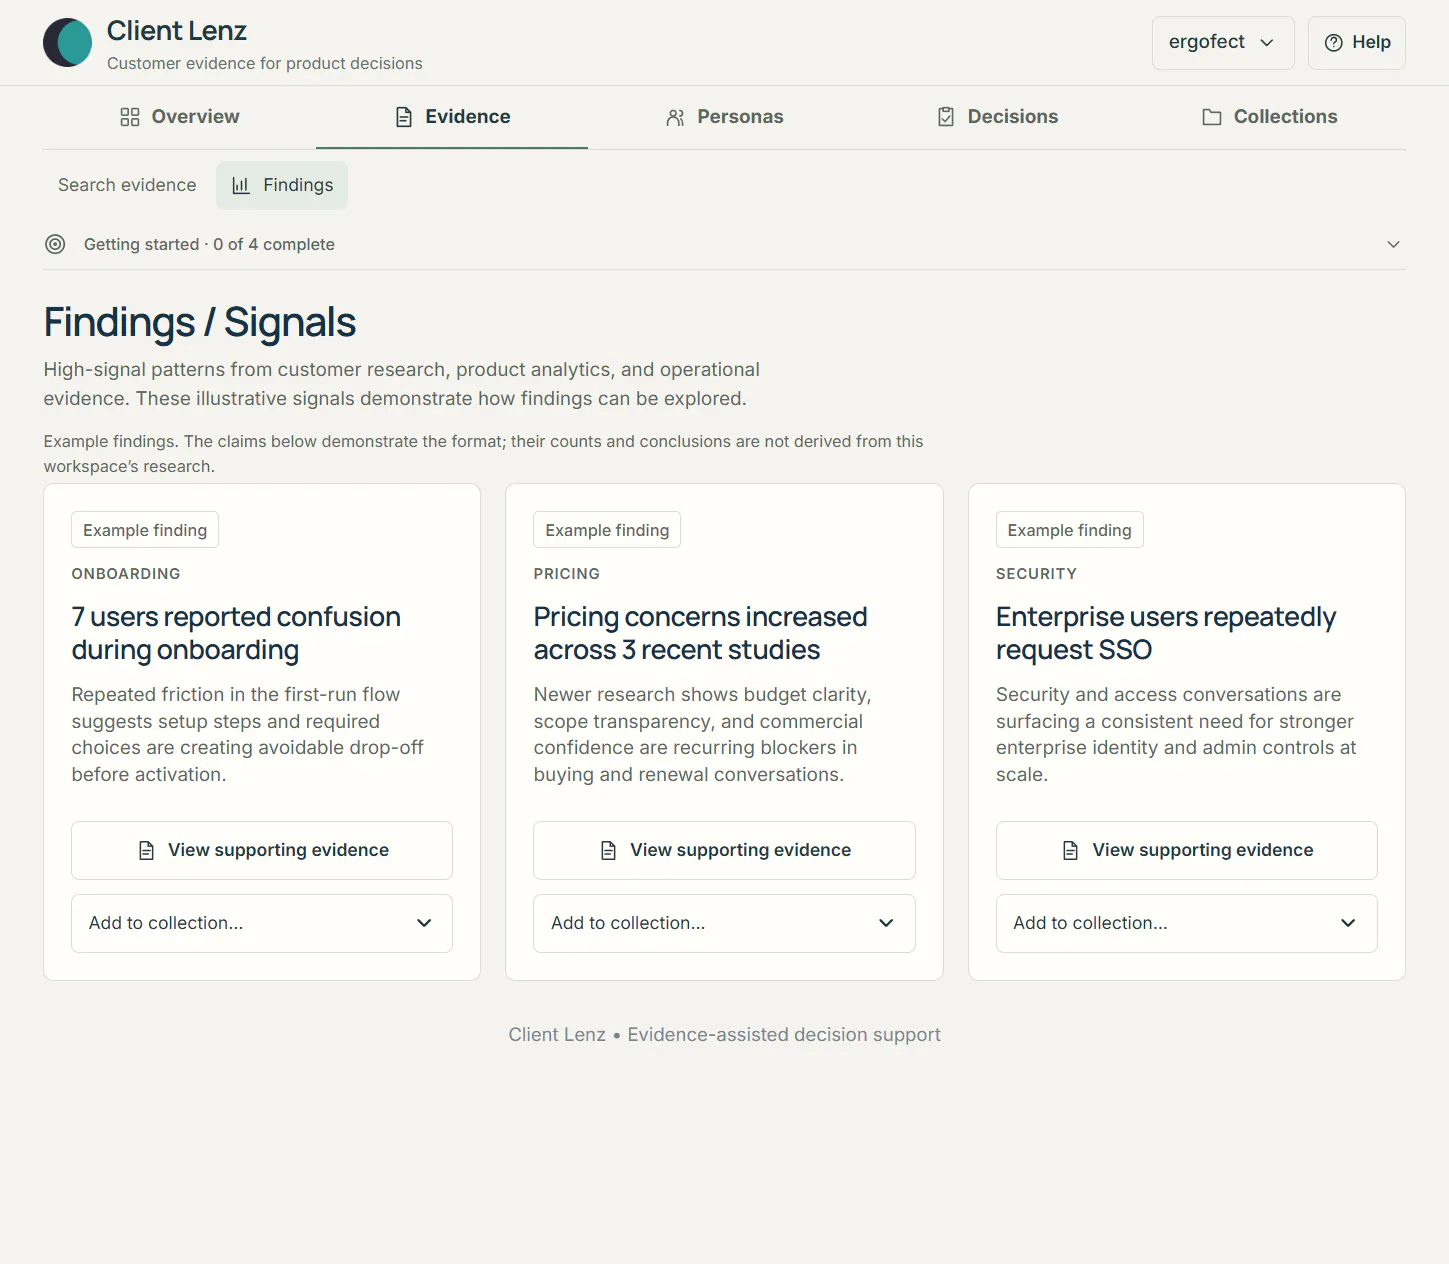Open the Decisions tab
The width and height of the screenshot is (1449, 1264).
pos(997,117)
